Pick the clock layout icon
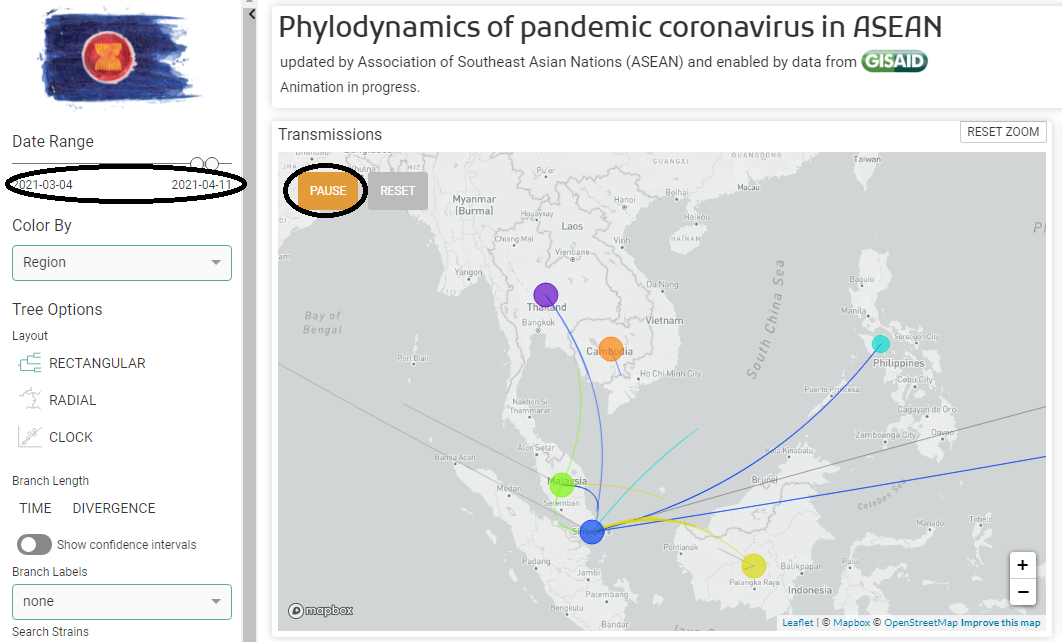1062x642 pixels. click(30, 437)
